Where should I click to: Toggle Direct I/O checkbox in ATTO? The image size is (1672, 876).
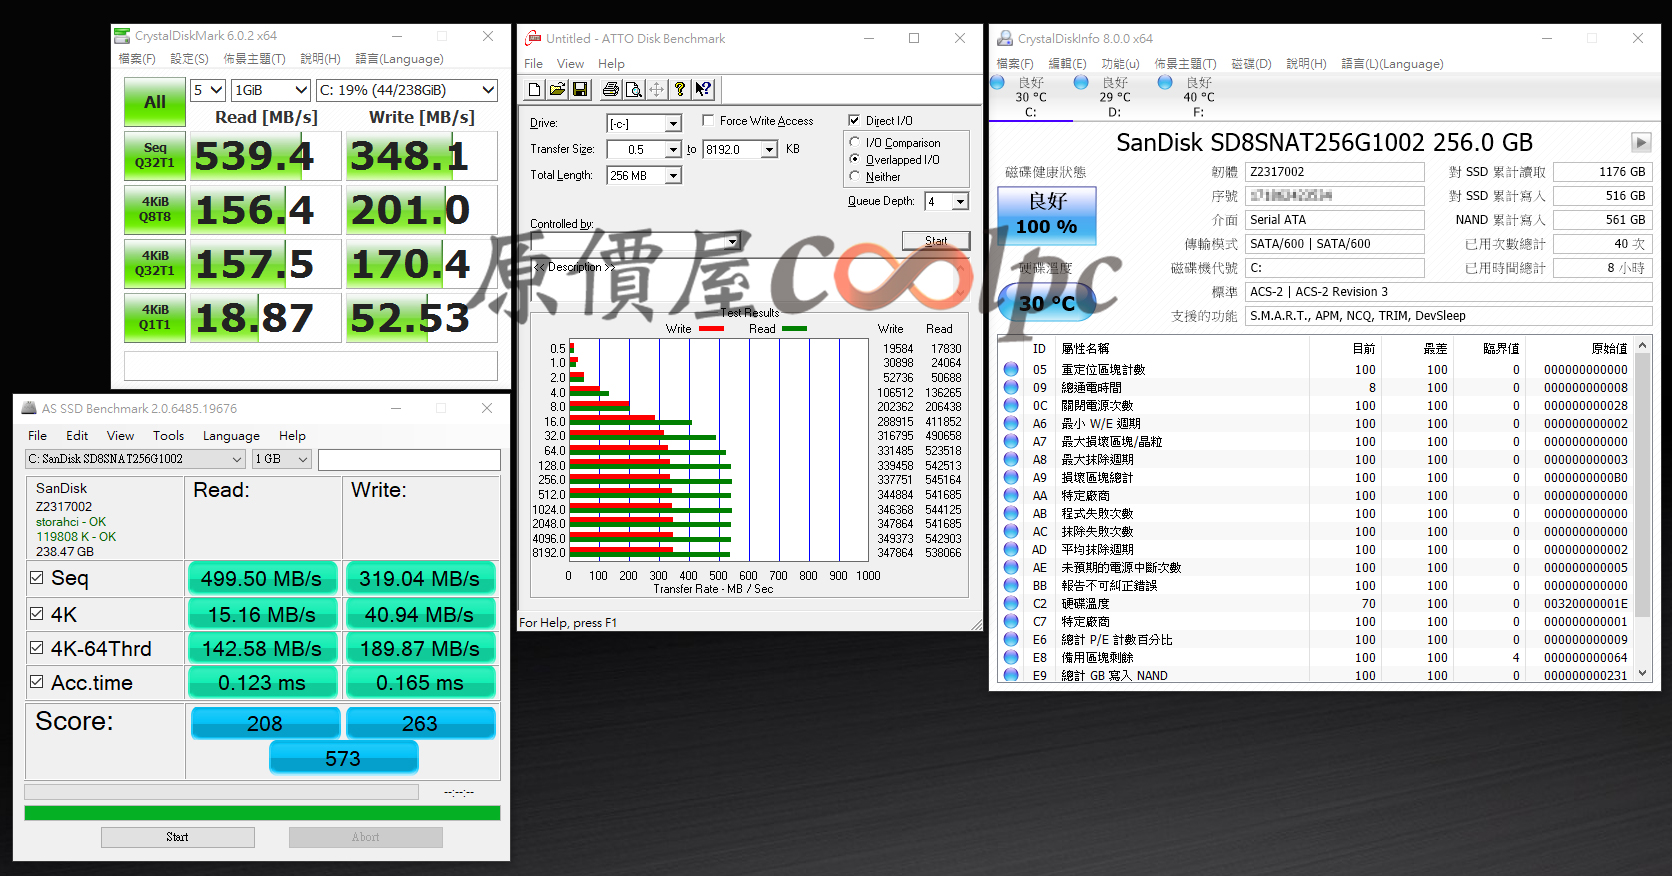click(854, 121)
